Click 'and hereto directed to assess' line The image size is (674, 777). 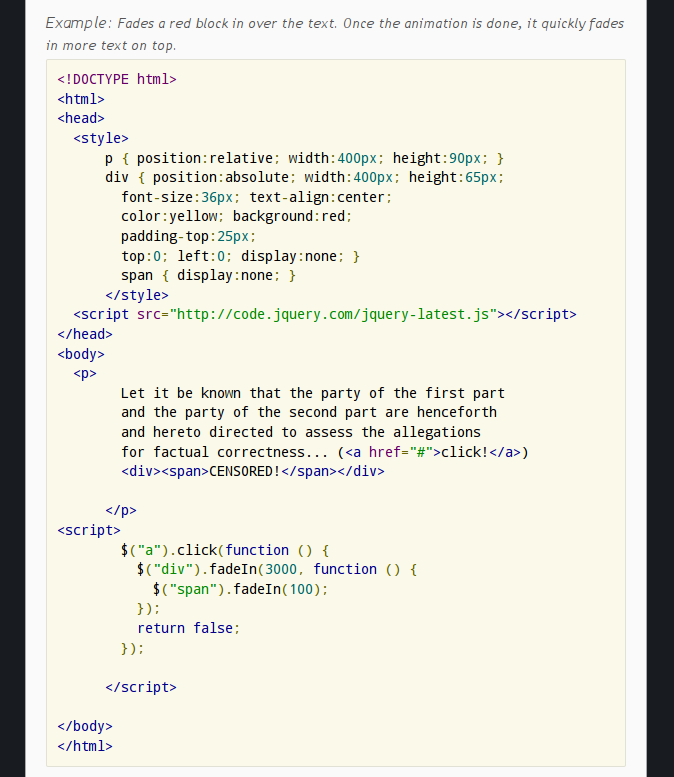pyautogui.click(x=301, y=432)
